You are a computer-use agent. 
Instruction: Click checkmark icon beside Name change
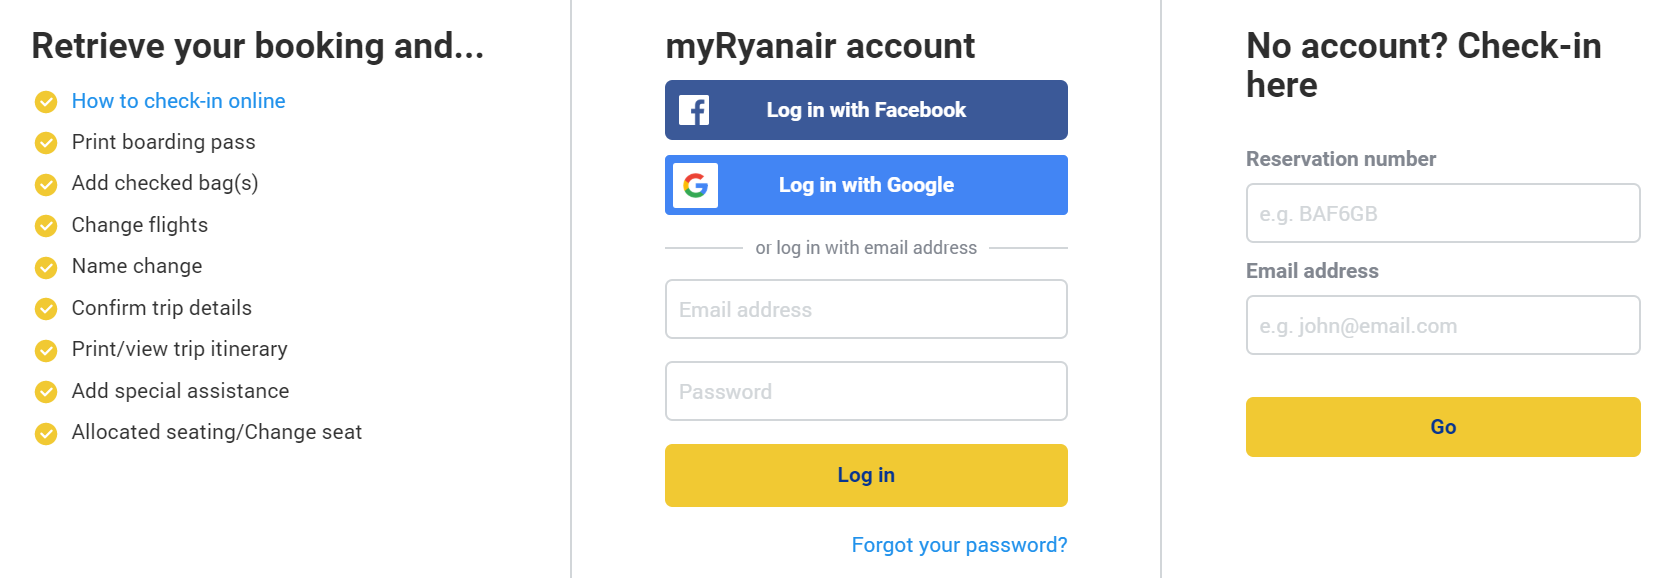(46, 267)
